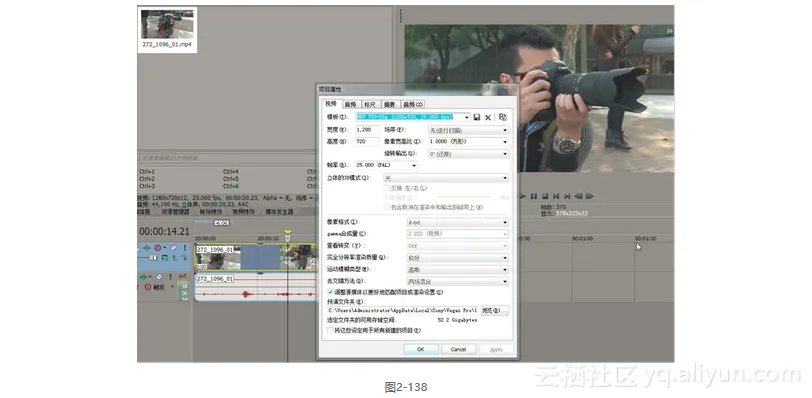
Task: Delete the template with the red X icon
Action: 488,117
